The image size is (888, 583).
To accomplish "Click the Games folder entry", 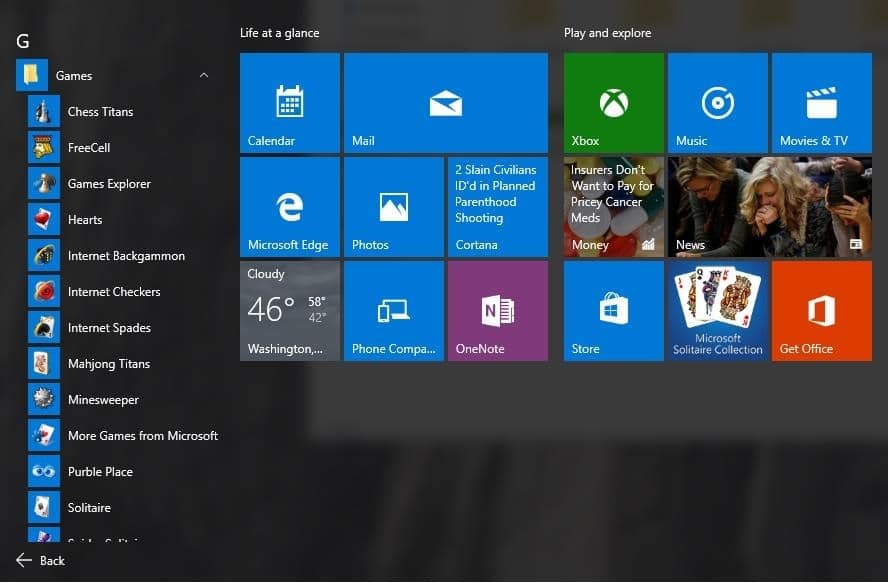I will 74,76.
